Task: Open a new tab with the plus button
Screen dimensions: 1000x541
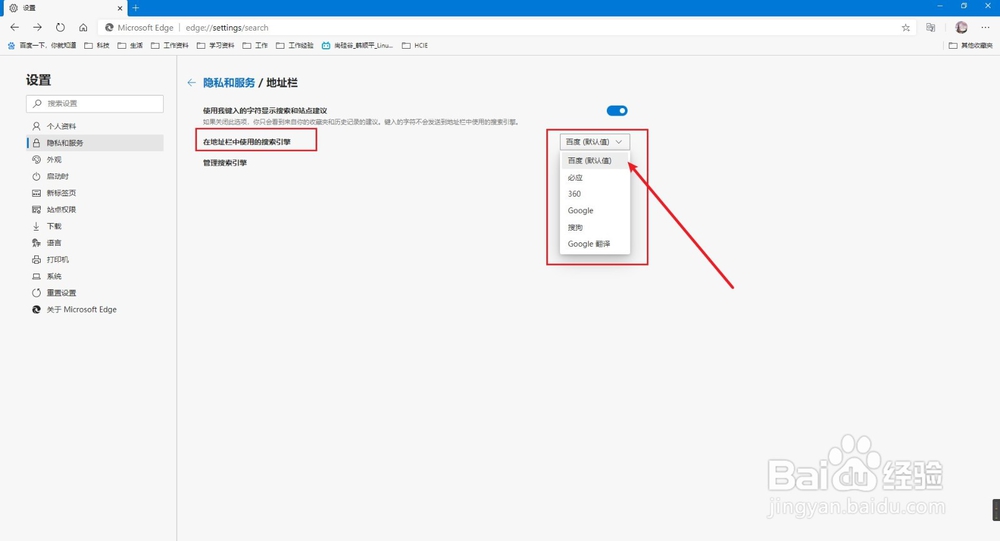Action: [135, 8]
